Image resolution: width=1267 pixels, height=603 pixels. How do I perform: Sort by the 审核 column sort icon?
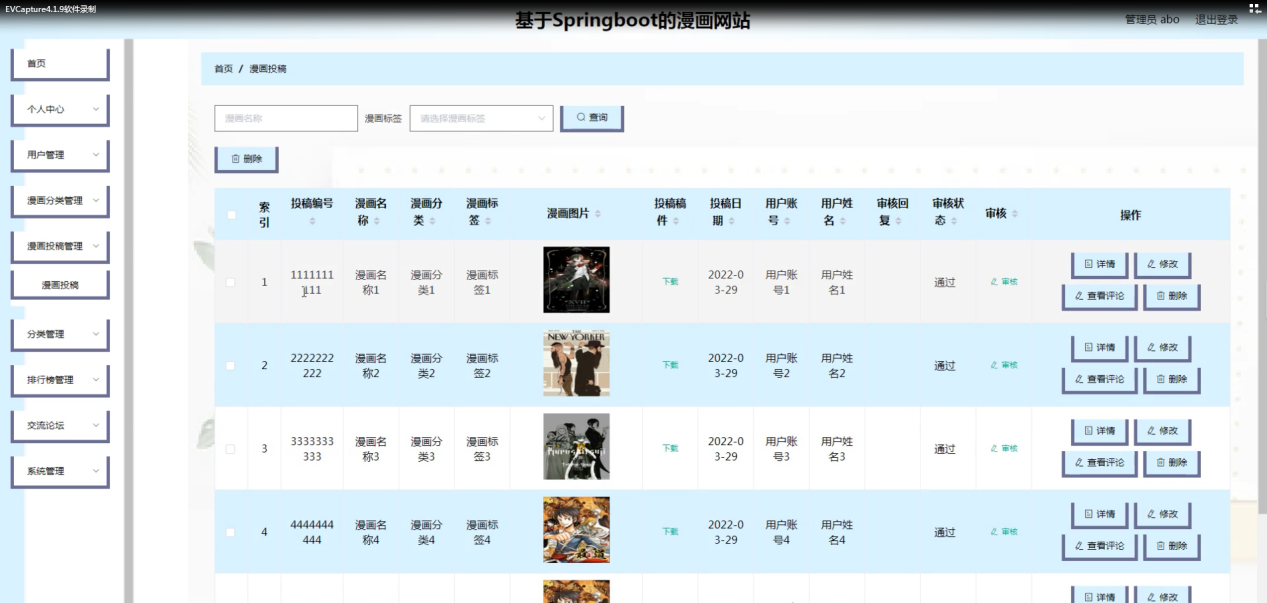pyautogui.click(x=1015, y=215)
